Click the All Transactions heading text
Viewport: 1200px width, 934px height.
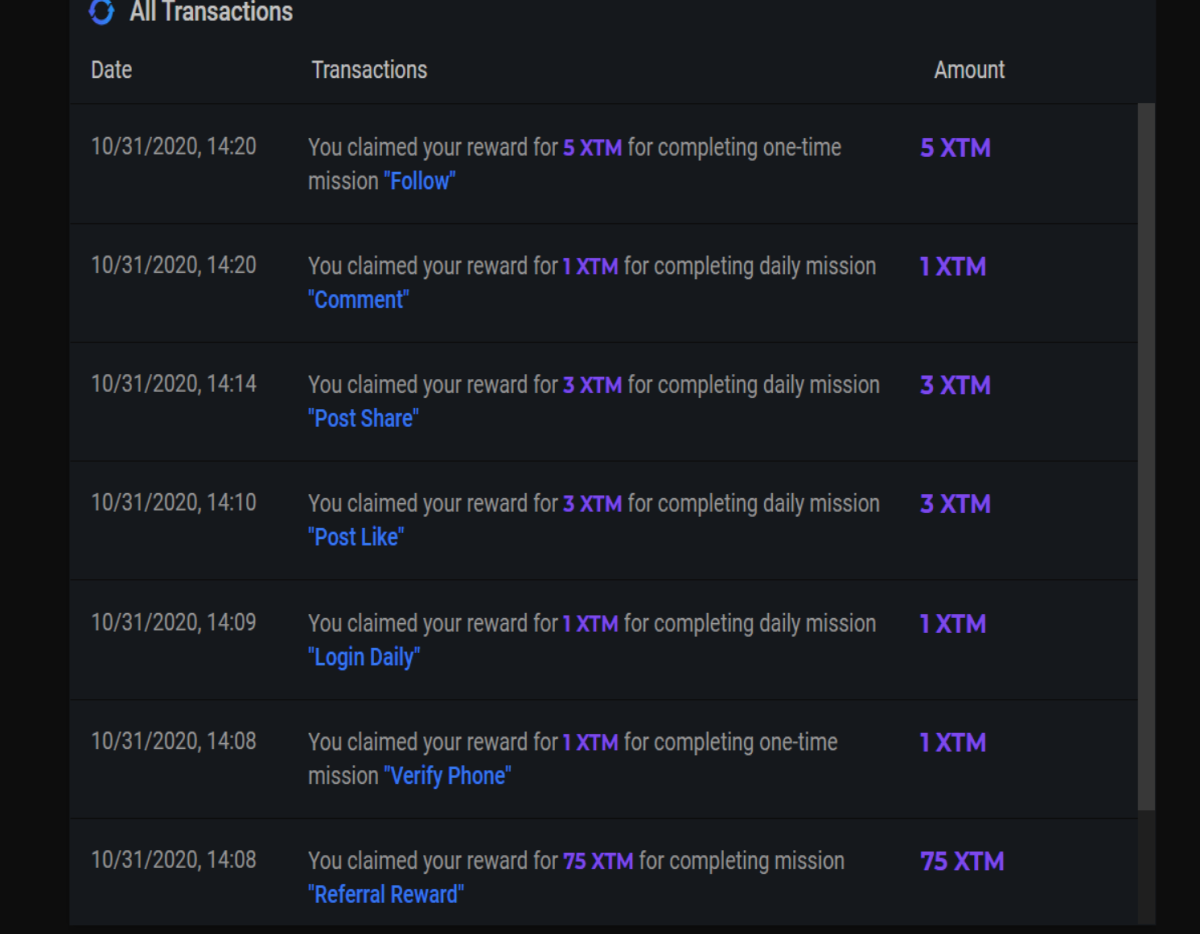[211, 12]
